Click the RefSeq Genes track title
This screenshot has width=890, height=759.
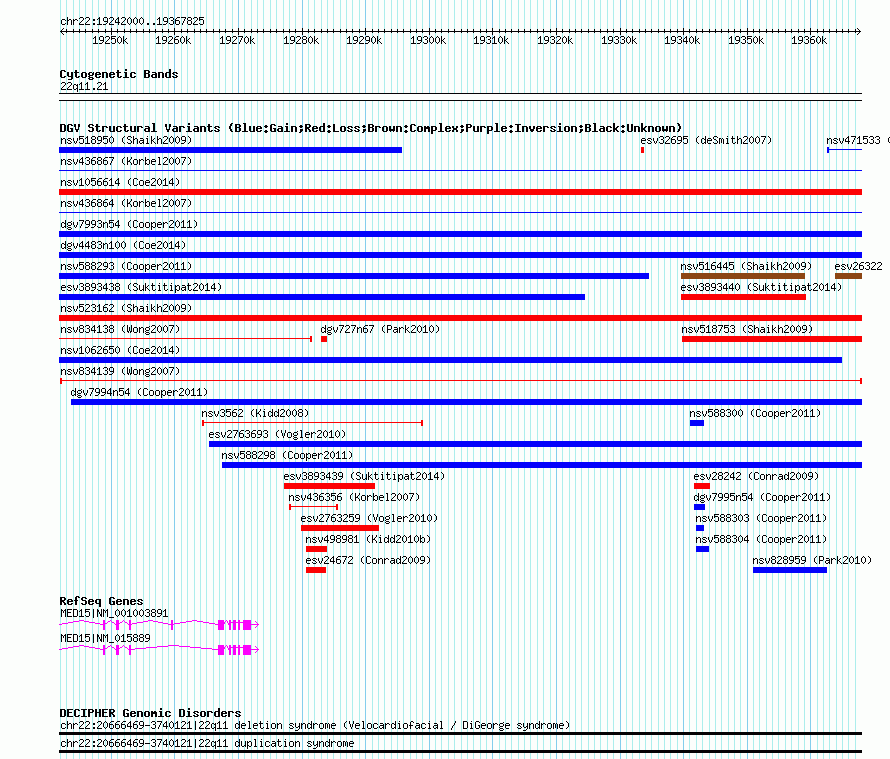click(x=102, y=601)
